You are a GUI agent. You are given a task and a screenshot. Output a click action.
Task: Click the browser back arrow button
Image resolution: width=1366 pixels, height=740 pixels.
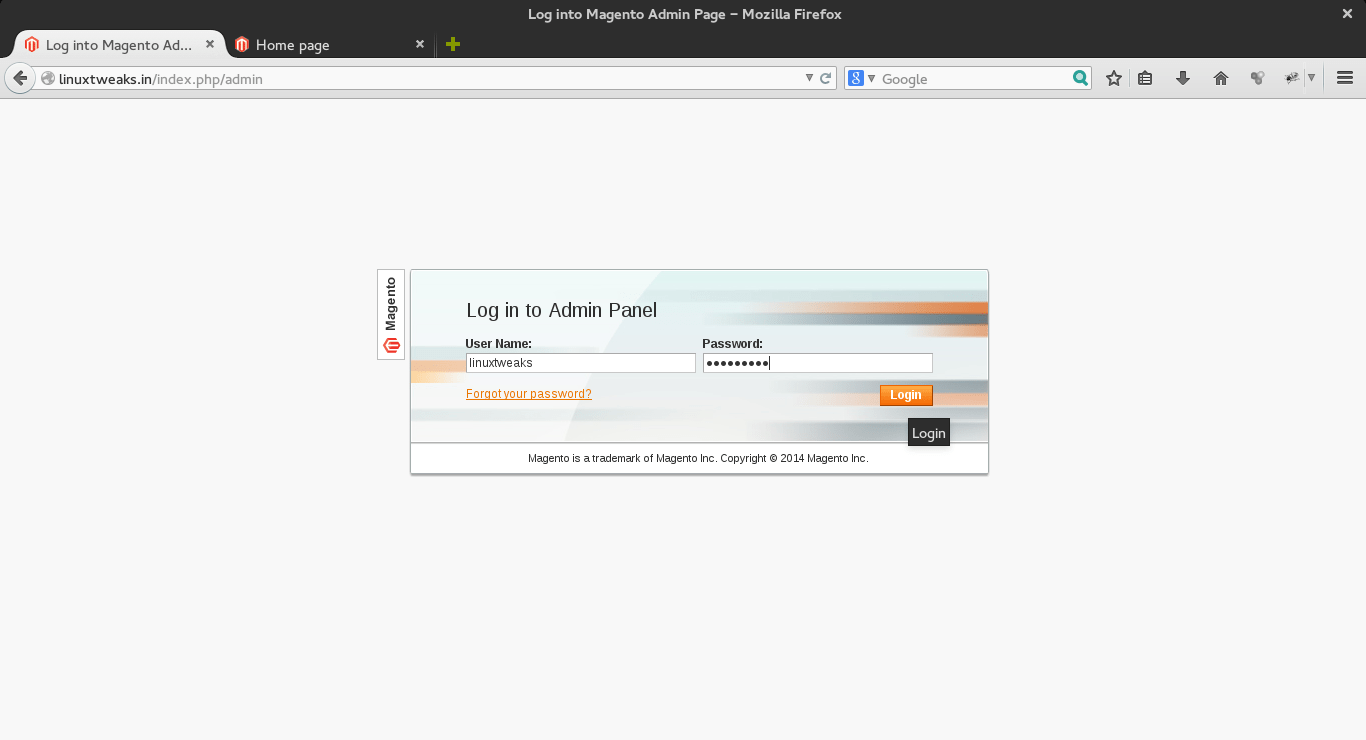[20, 78]
